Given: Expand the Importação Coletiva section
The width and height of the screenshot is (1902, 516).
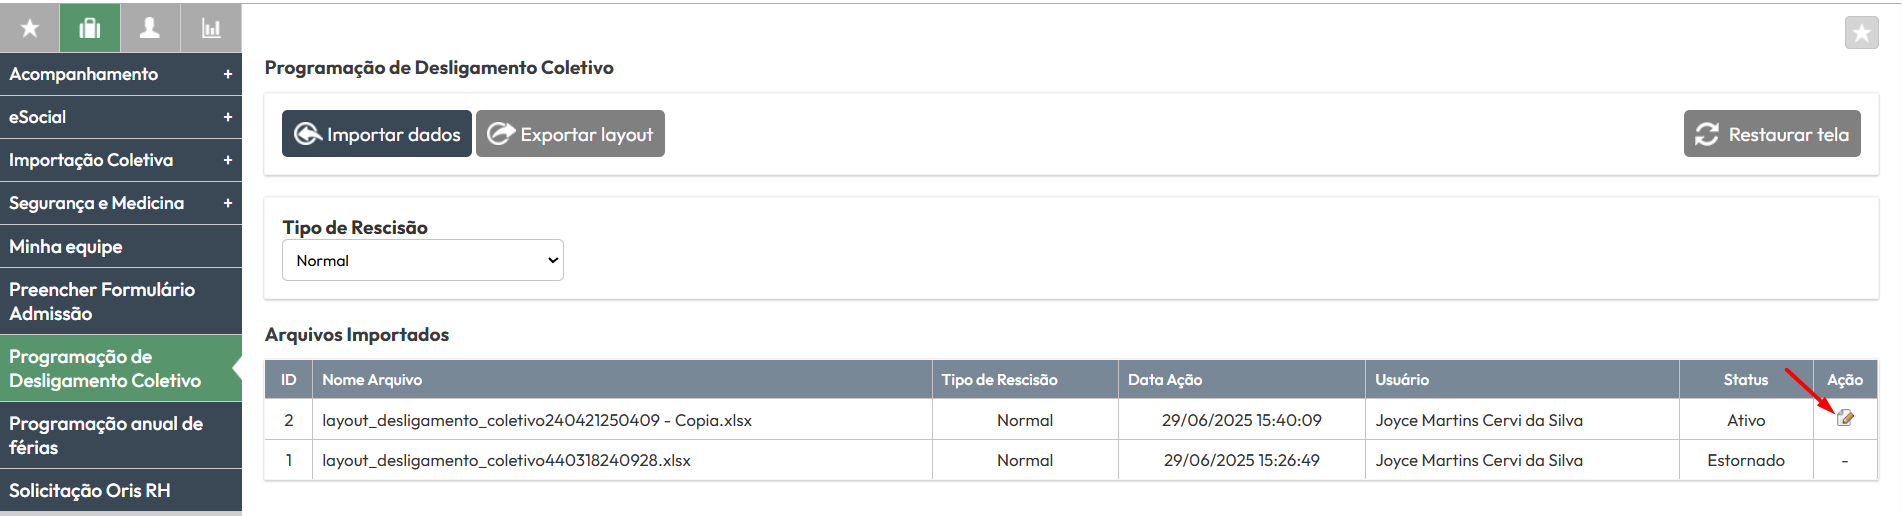Looking at the screenshot, I should (121, 160).
